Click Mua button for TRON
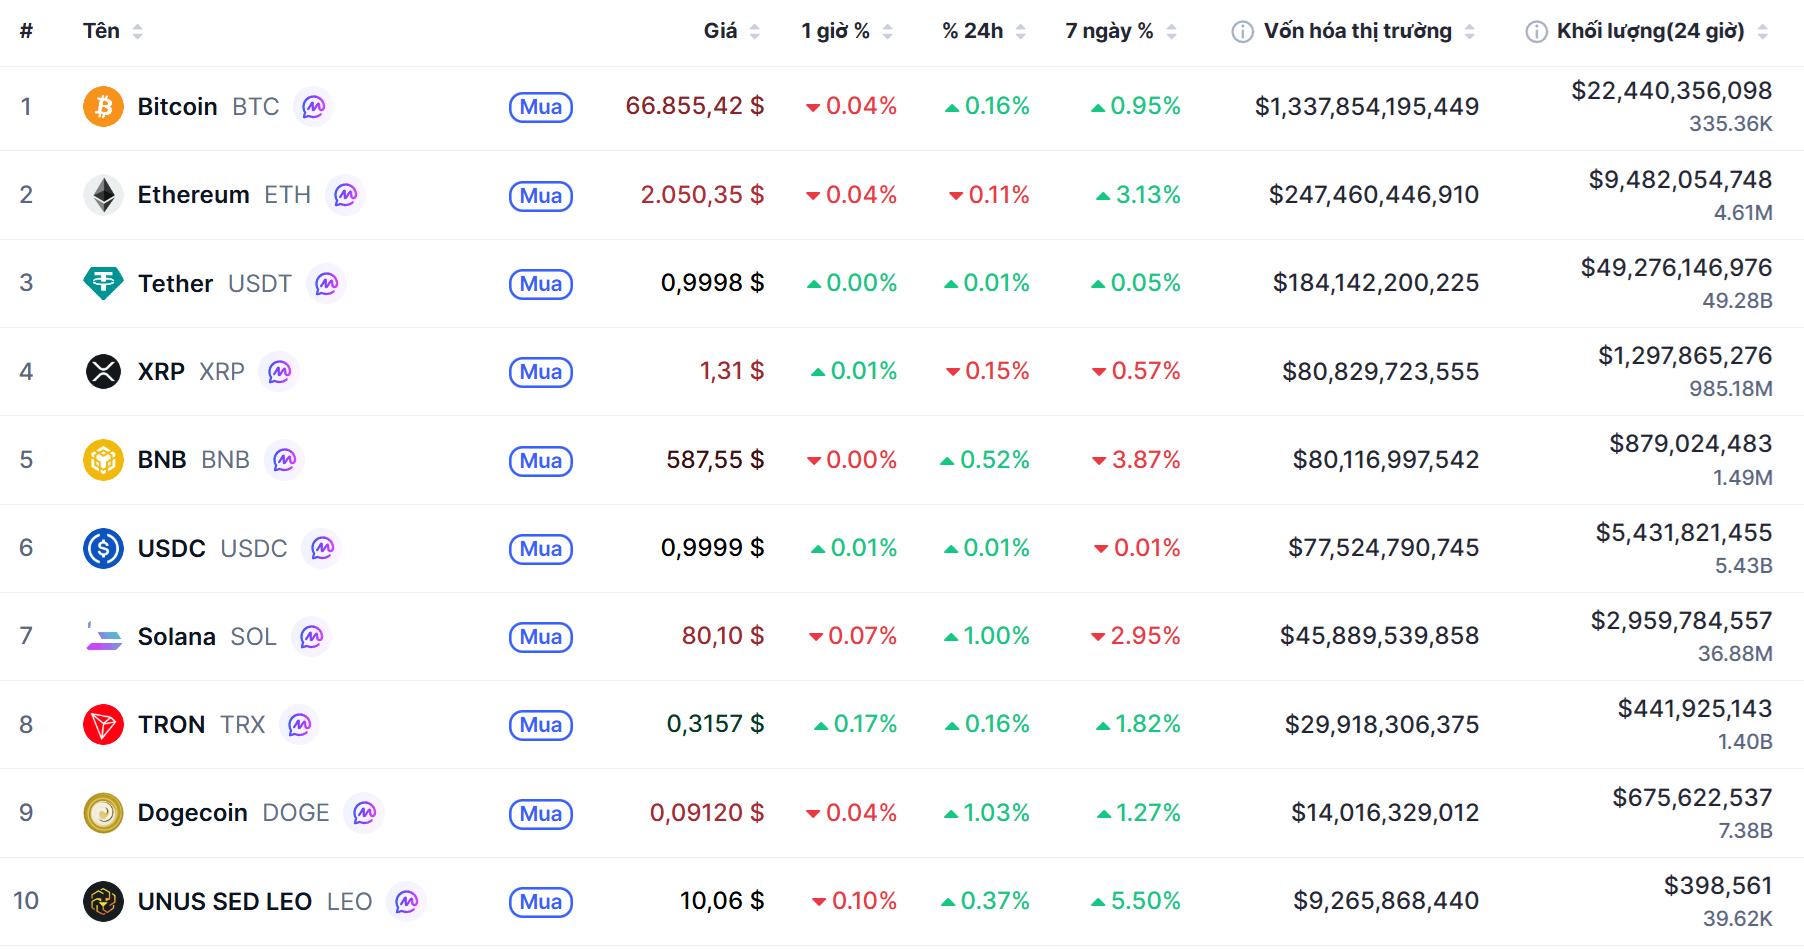This screenshot has height=949, width=1804. click(541, 725)
